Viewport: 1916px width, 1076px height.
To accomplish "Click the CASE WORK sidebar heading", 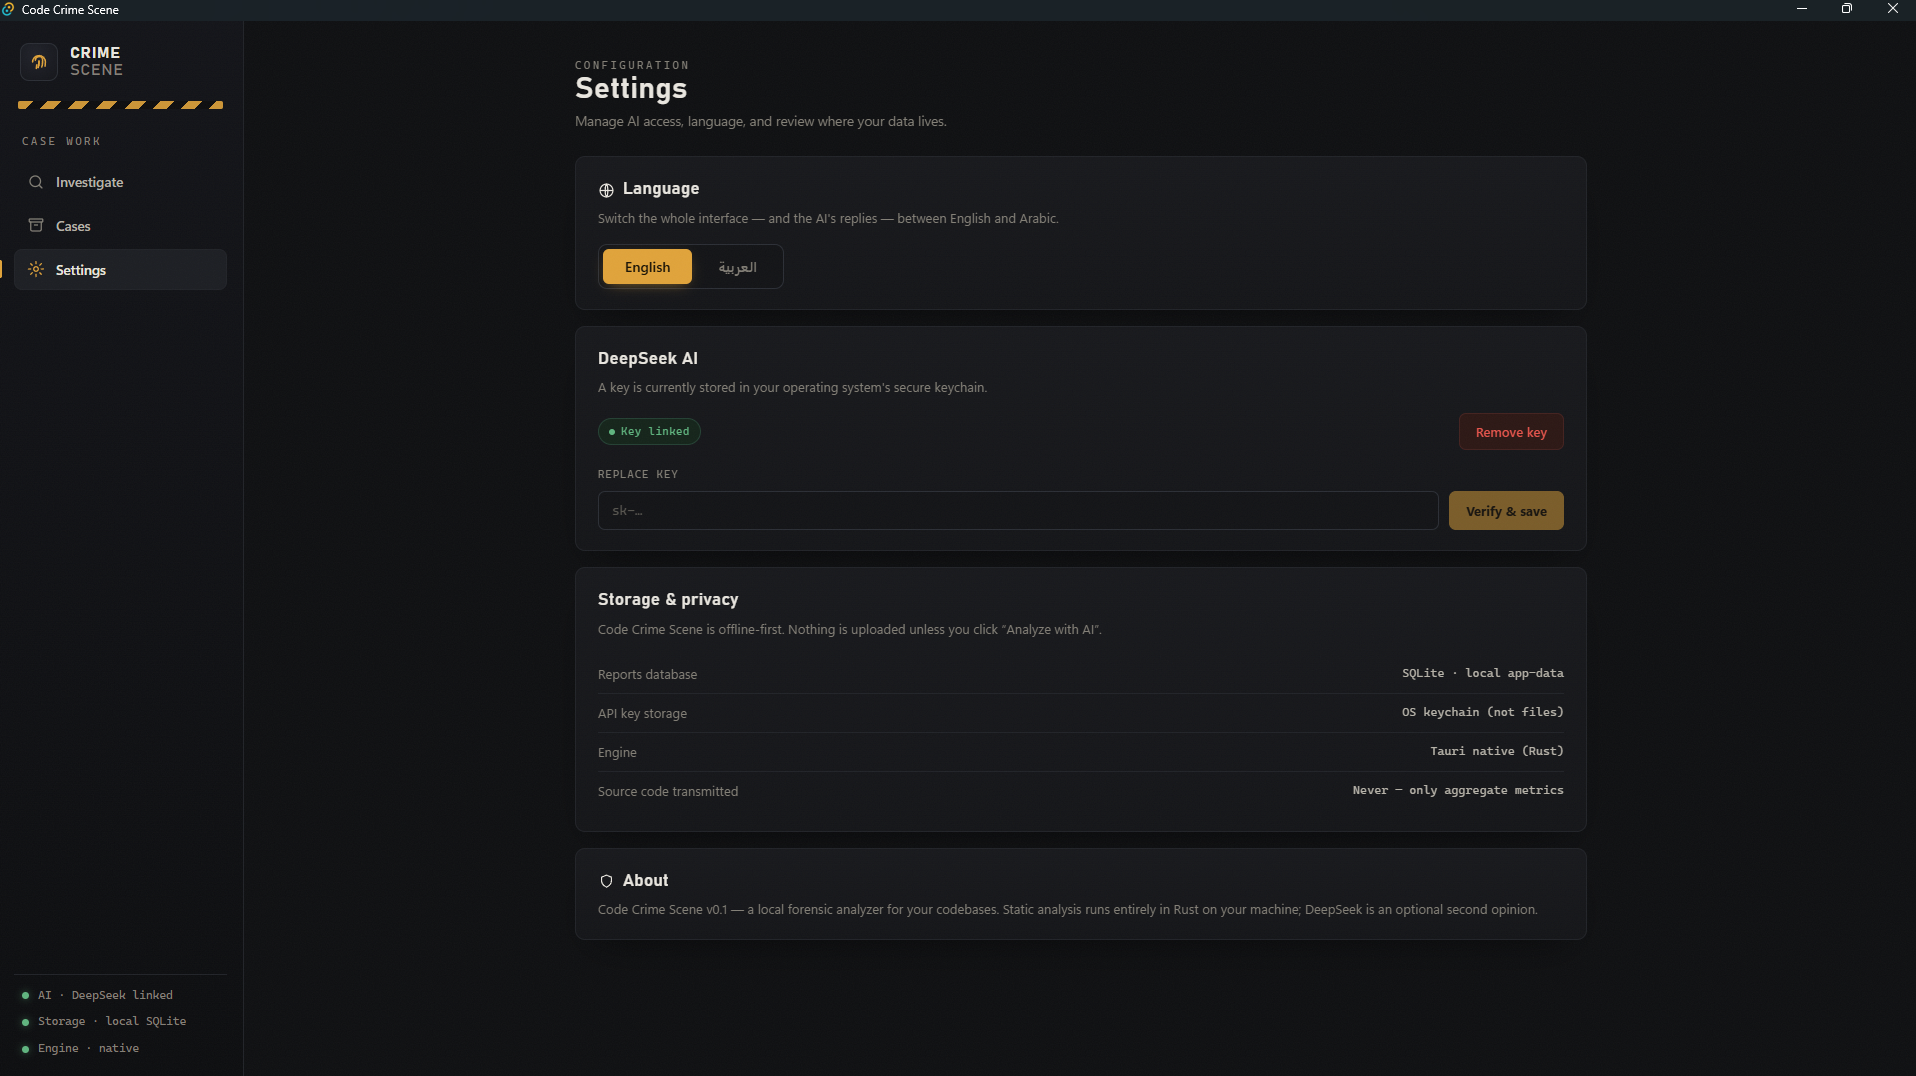I will [61, 141].
